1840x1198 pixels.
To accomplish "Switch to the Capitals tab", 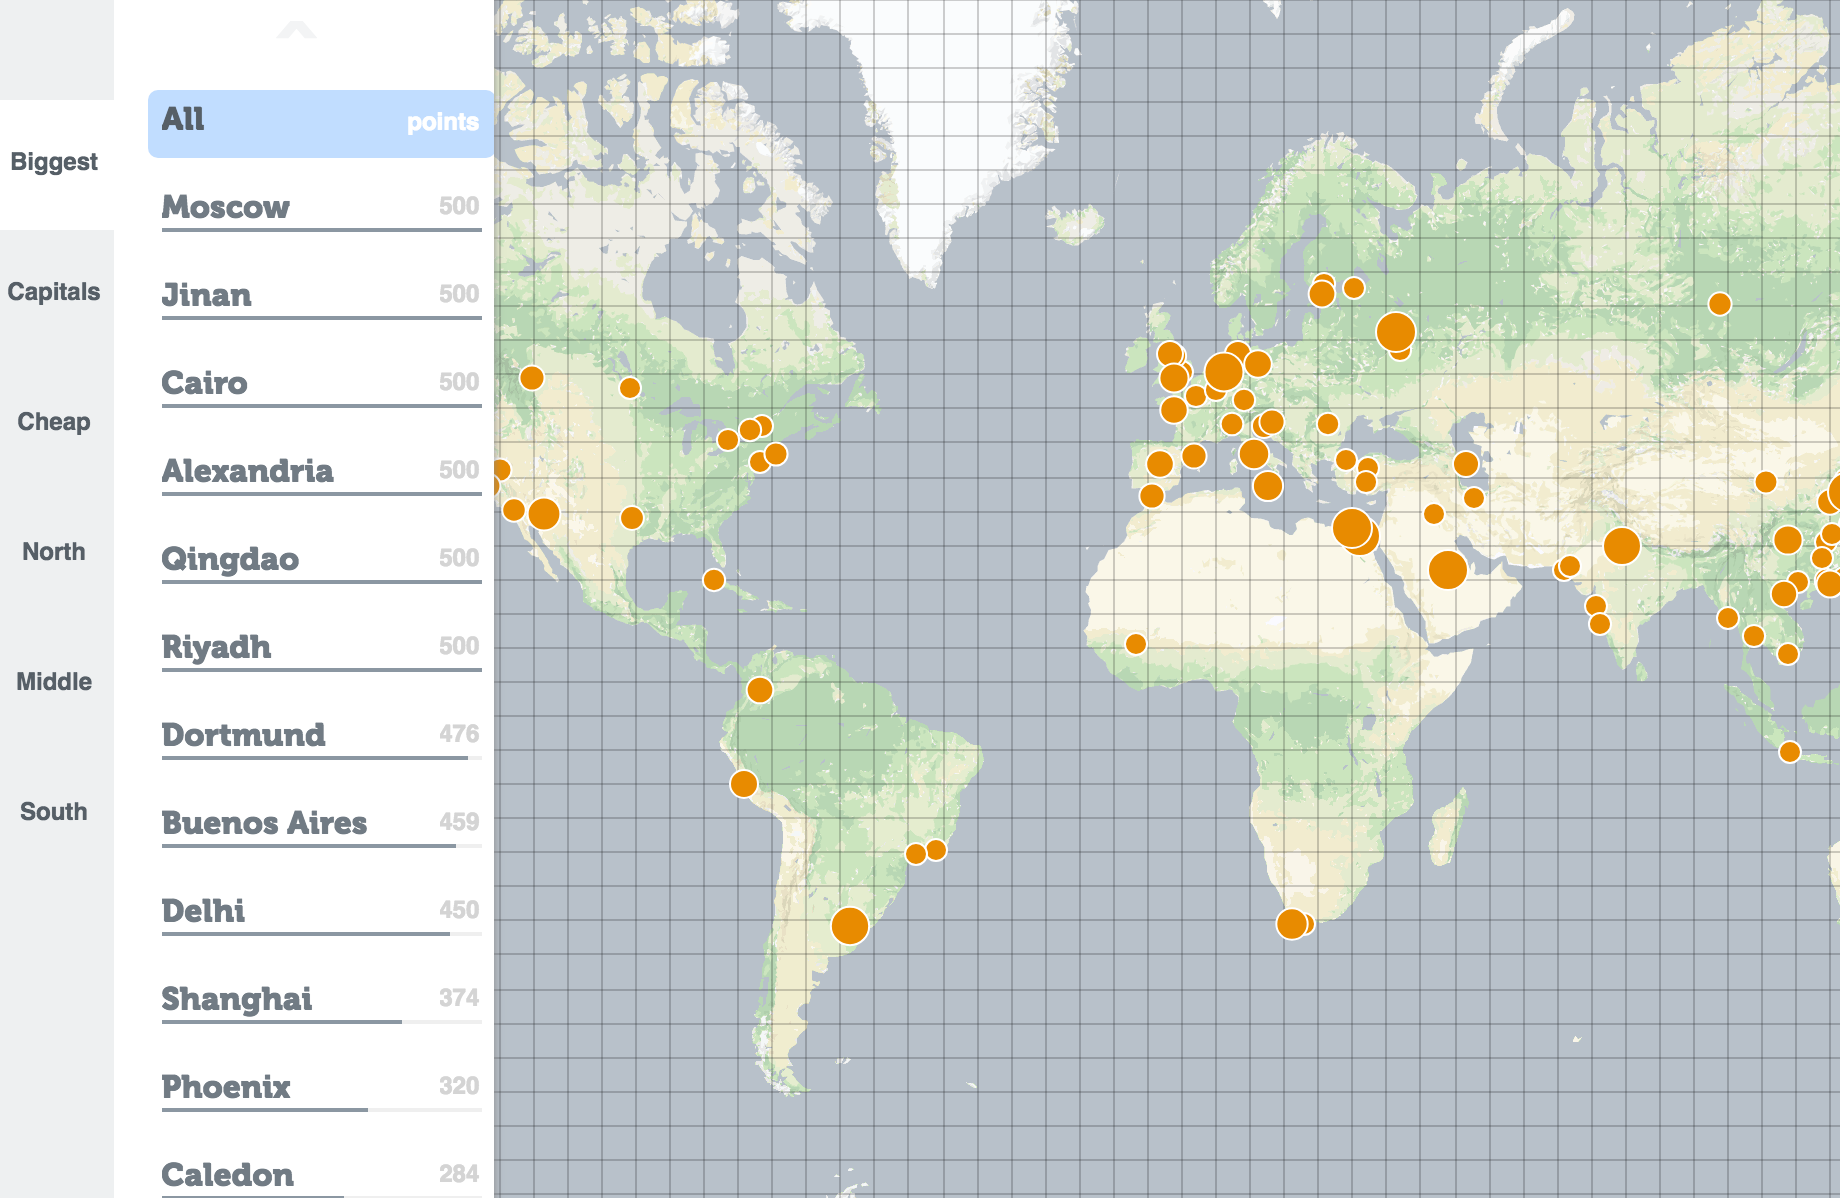I will point(54,292).
